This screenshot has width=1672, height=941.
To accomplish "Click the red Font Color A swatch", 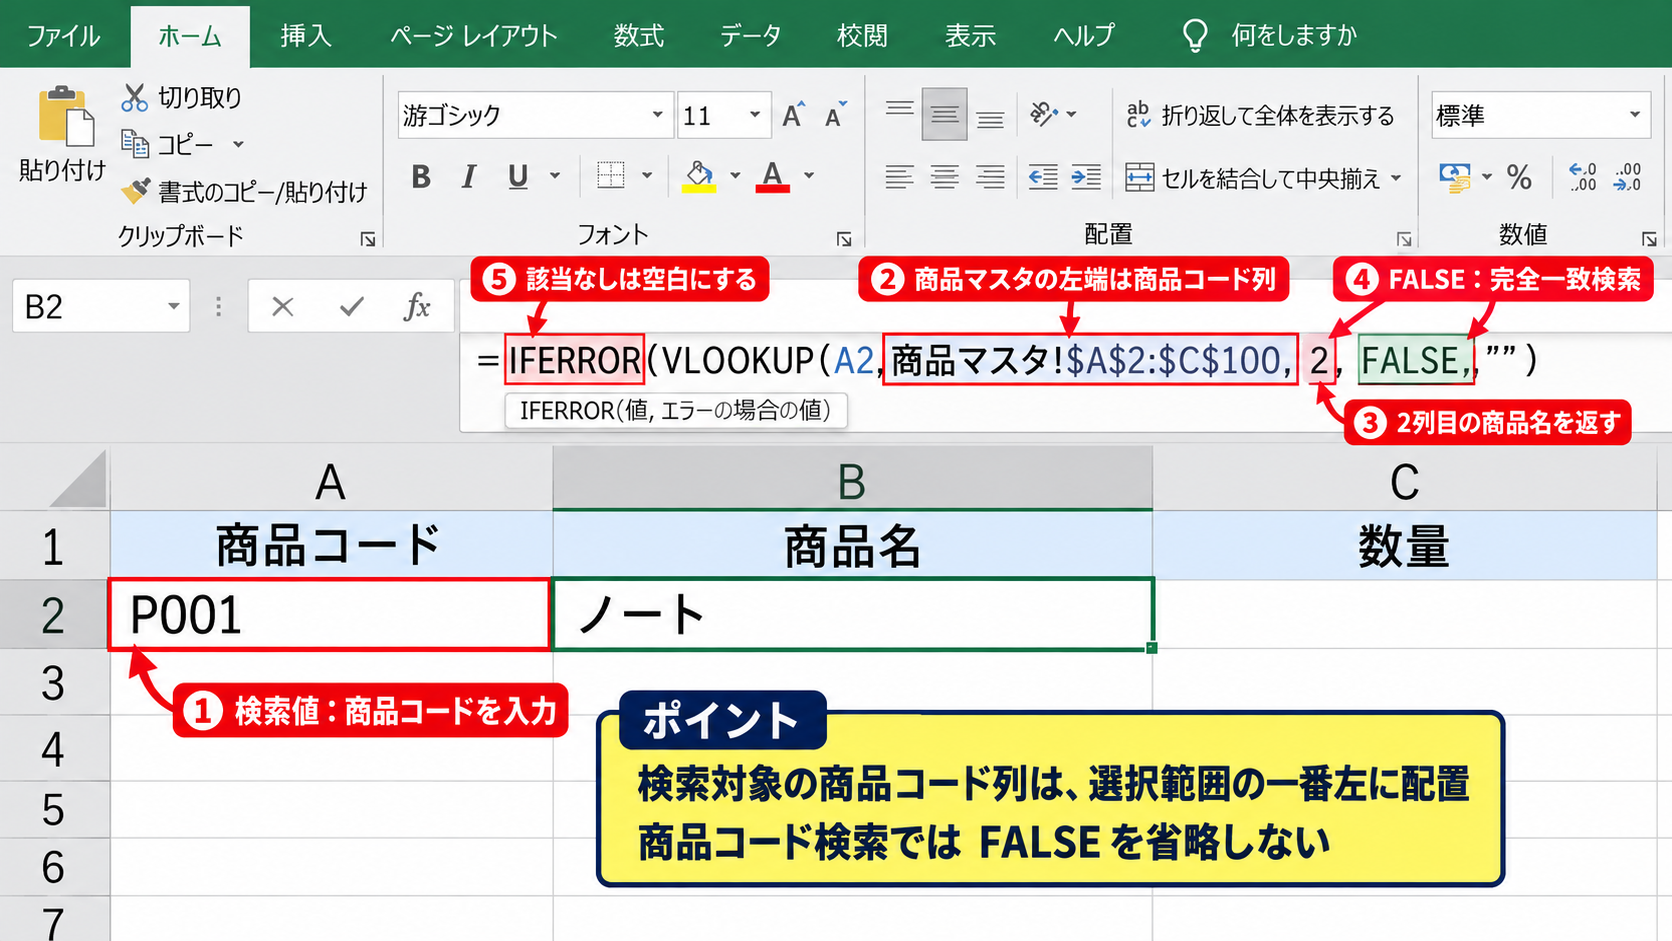I will [x=772, y=176].
